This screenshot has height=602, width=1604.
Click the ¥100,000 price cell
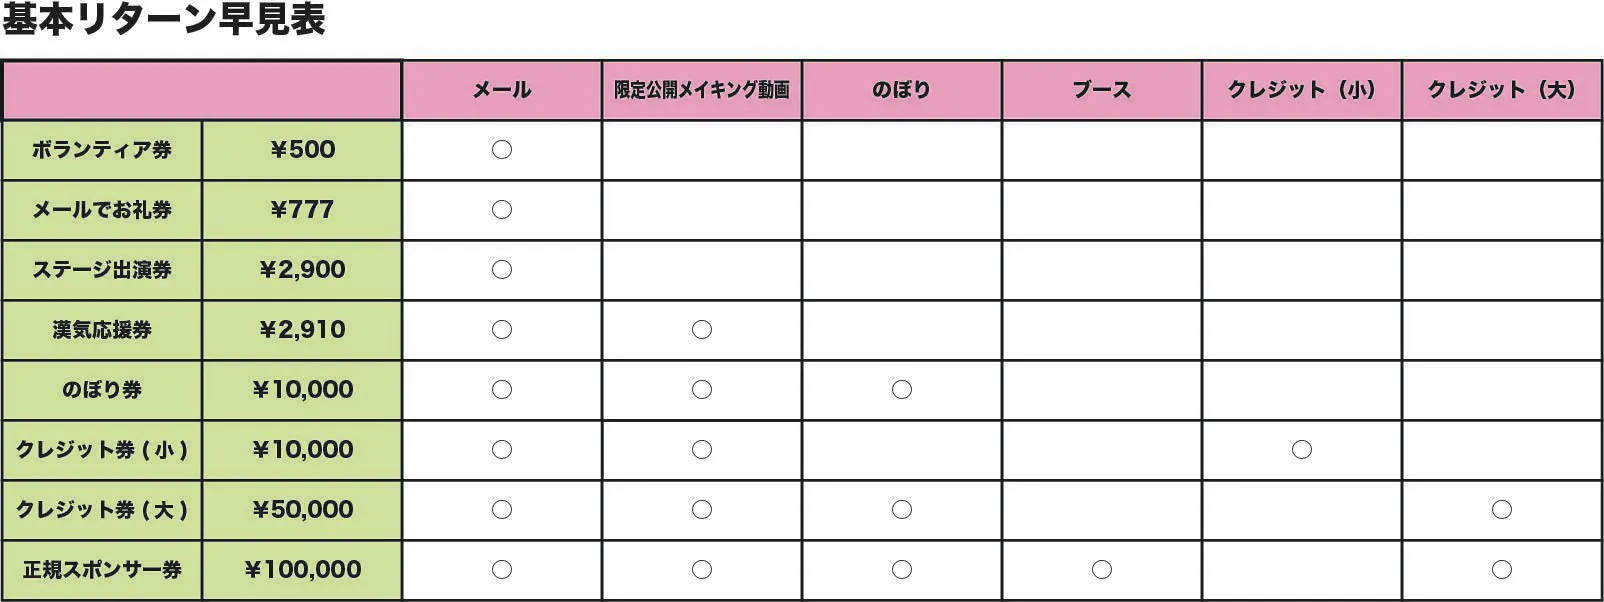click(302, 570)
